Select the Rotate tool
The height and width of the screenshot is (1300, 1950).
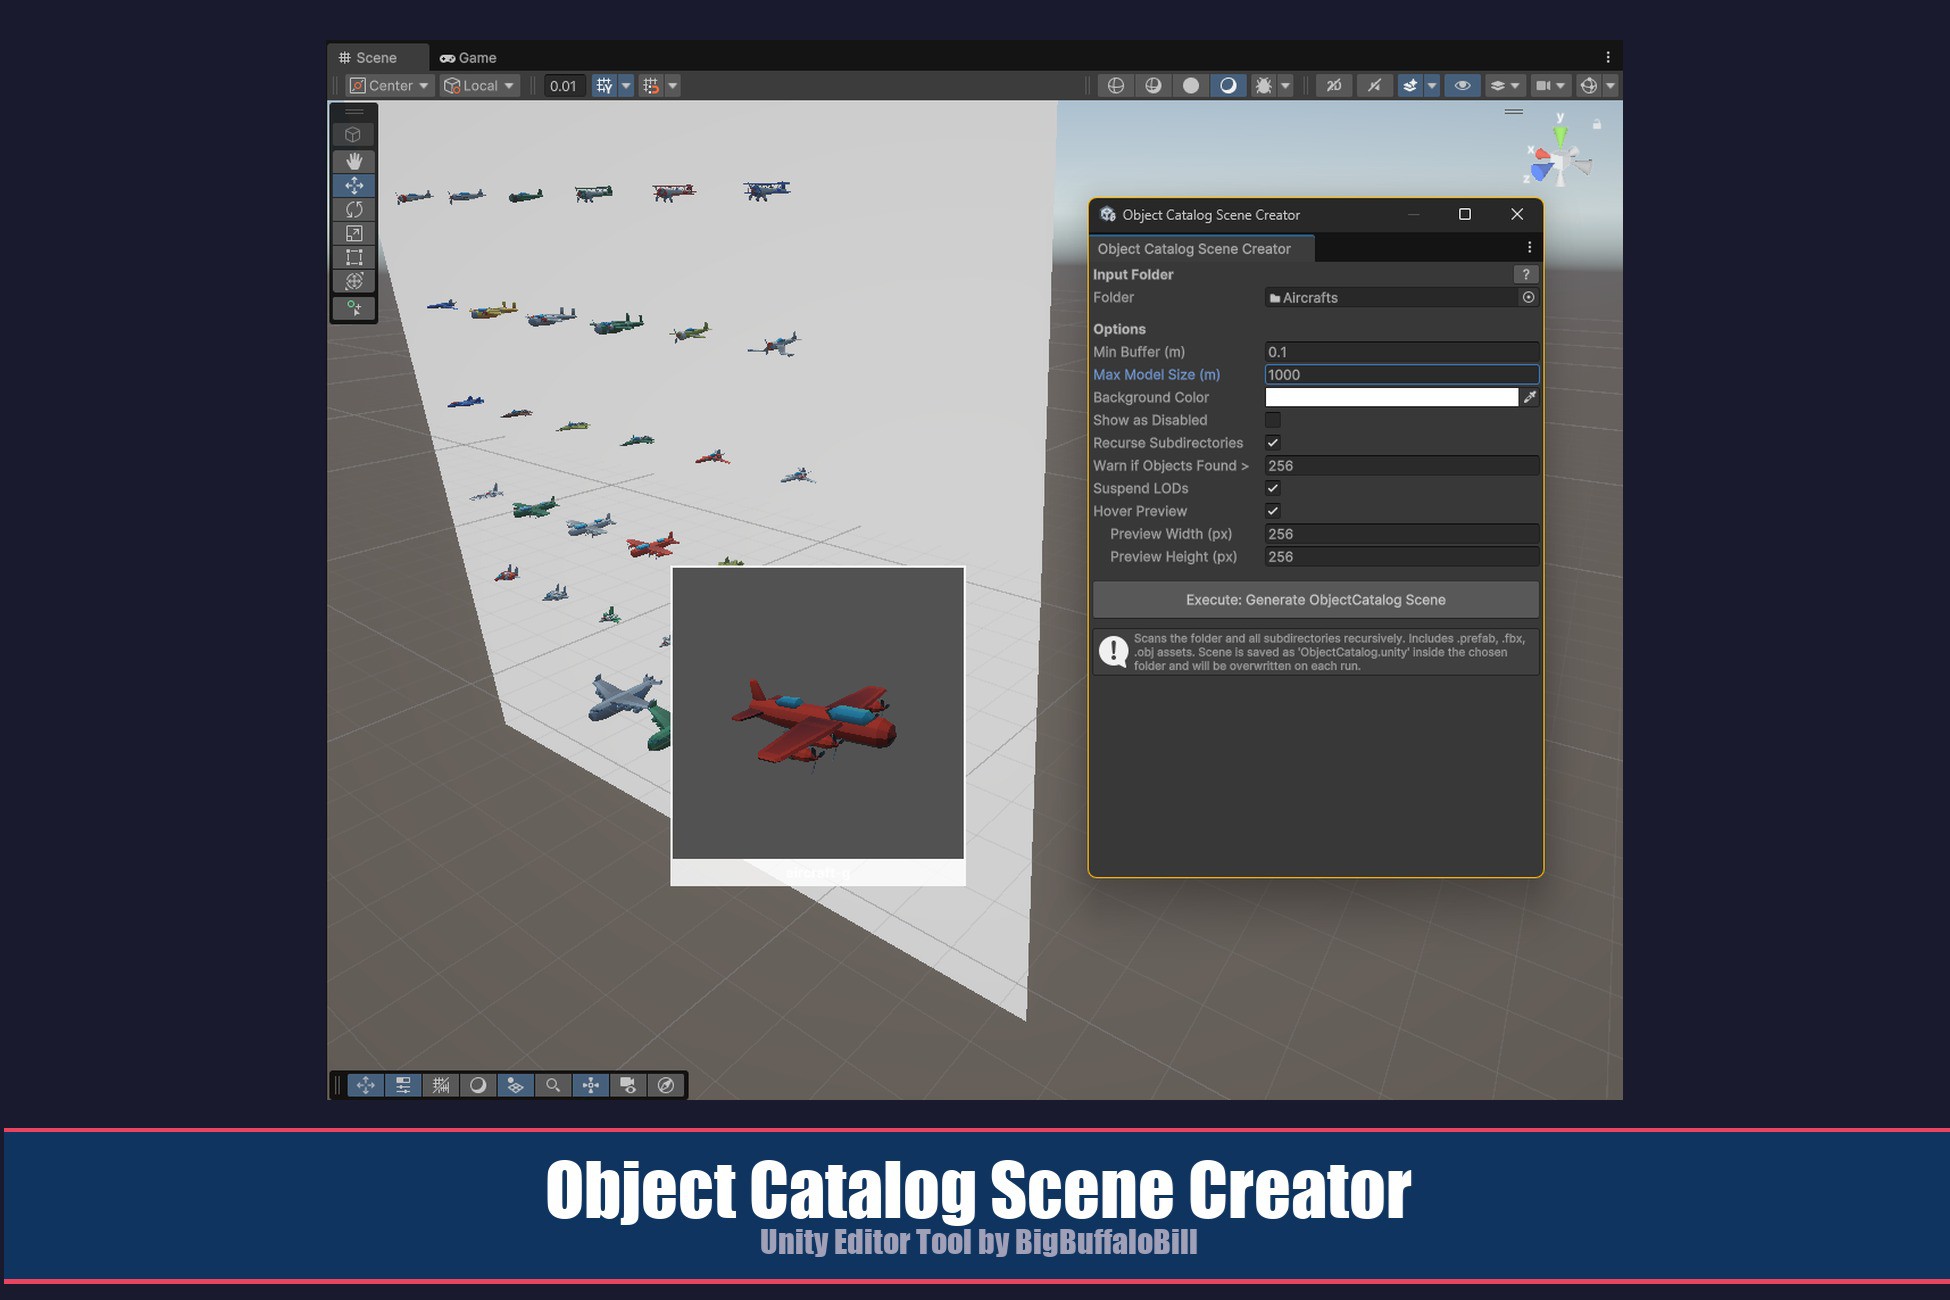click(353, 209)
